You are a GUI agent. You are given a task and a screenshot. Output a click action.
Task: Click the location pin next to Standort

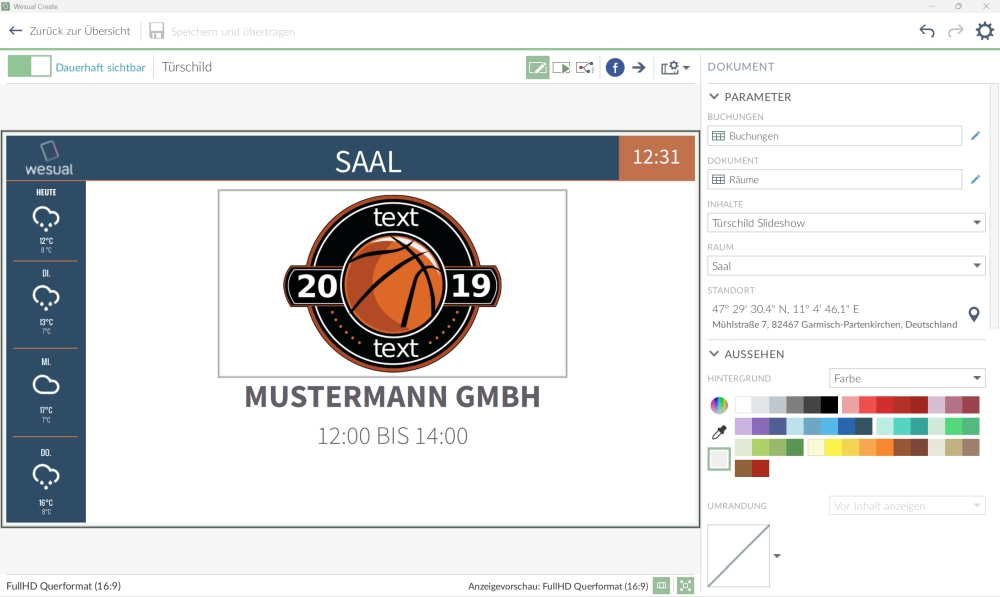(x=974, y=315)
